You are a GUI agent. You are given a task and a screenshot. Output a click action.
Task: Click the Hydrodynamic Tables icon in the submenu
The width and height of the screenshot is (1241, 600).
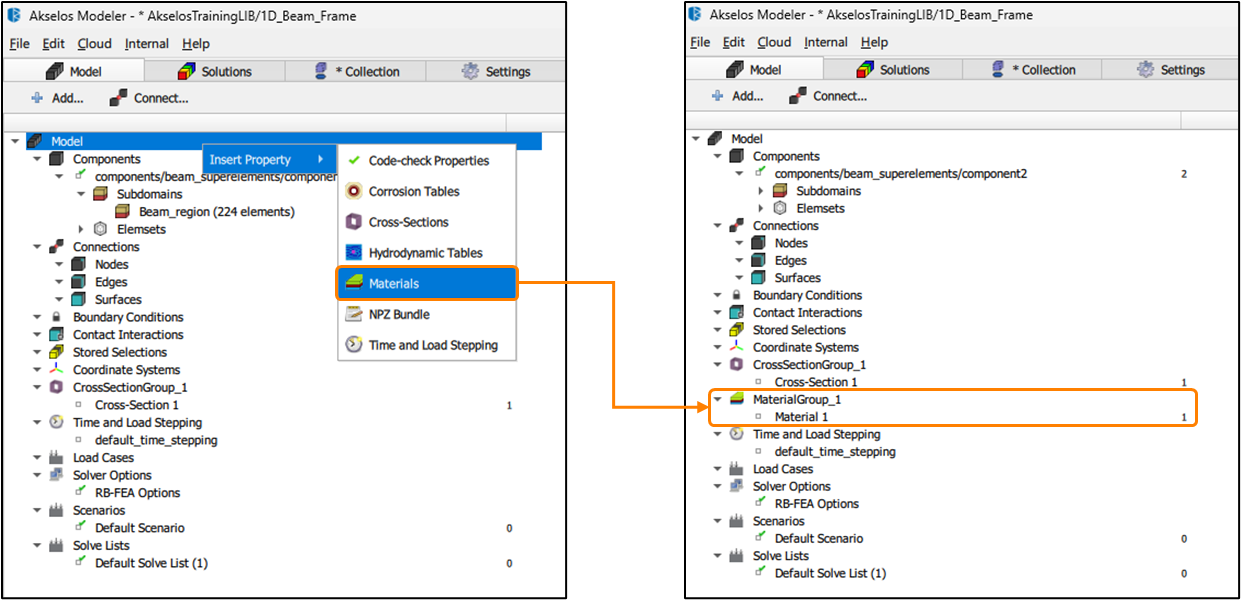tap(353, 253)
